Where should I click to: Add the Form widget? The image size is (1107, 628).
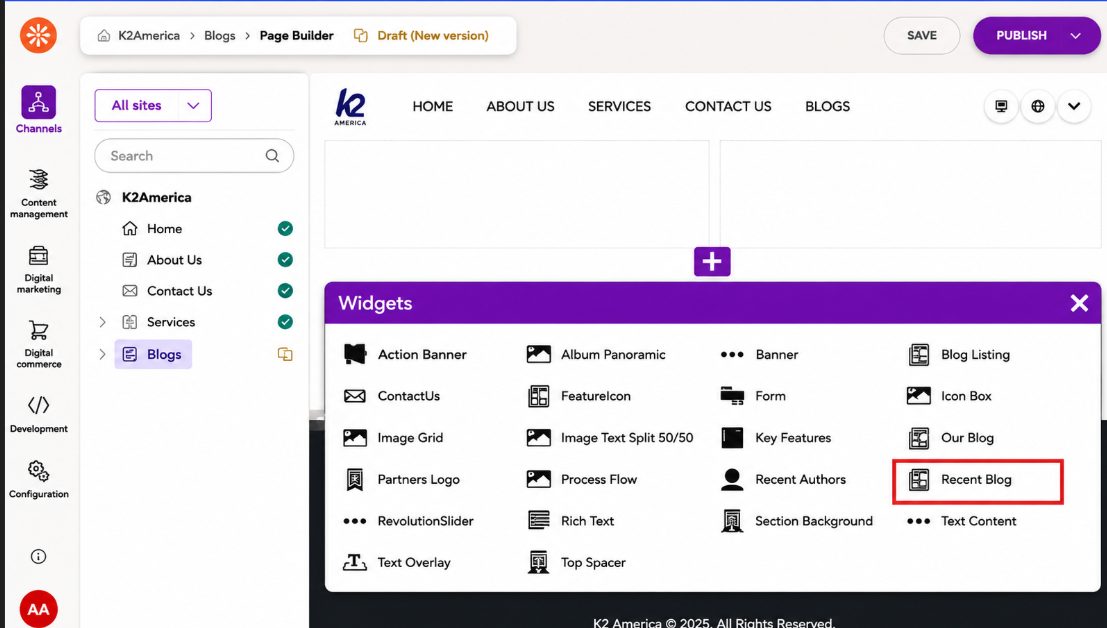(753, 396)
